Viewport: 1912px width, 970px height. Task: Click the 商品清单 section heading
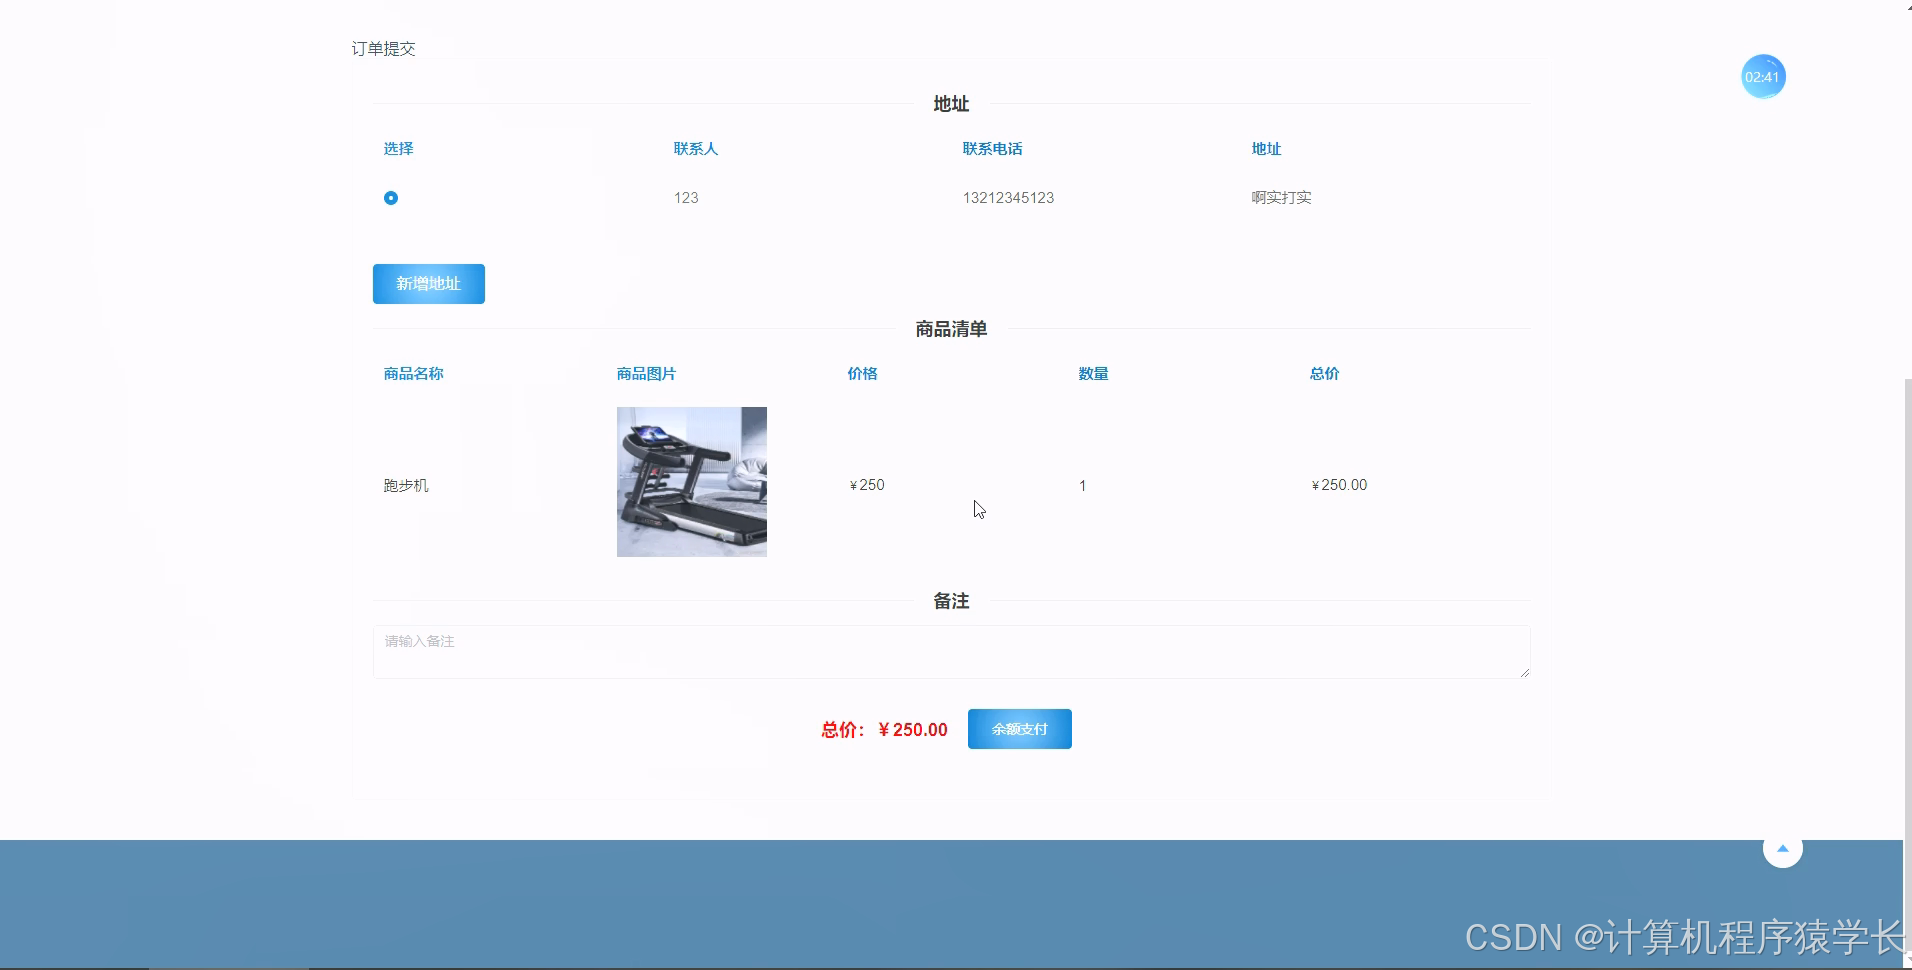tap(950, 328)
